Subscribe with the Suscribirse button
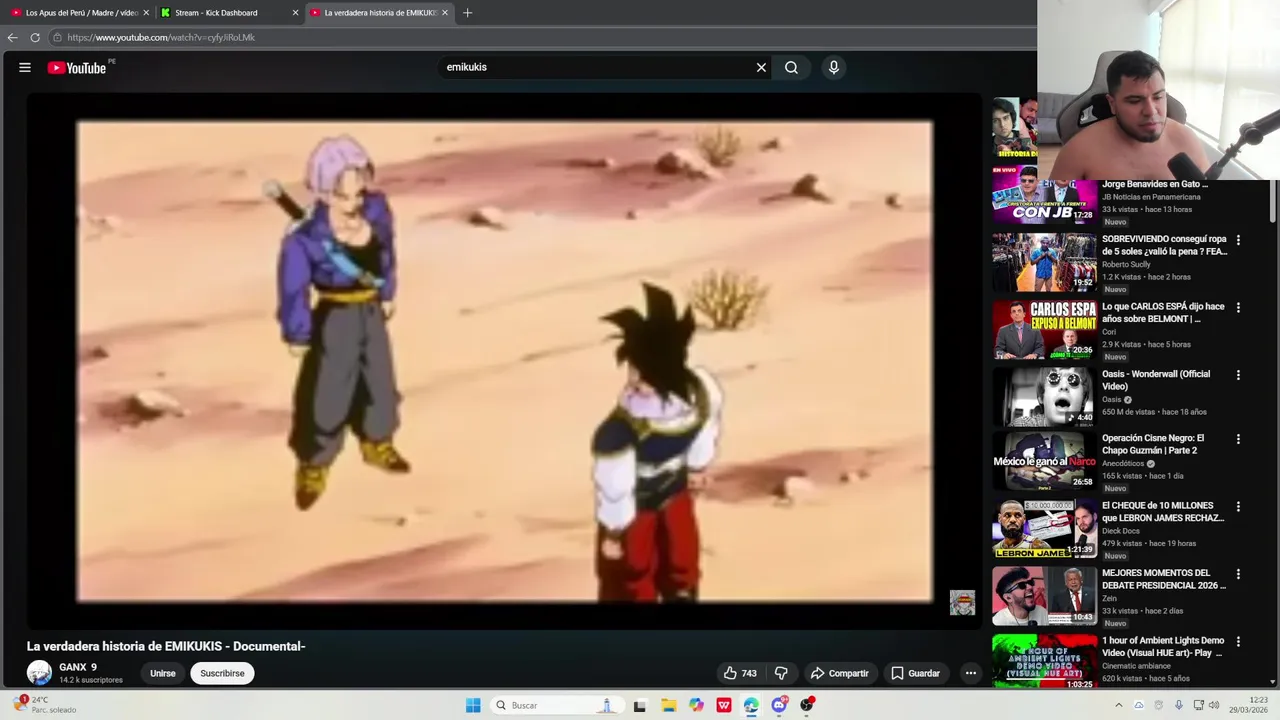This screenshot has height=720, width=1280. (x=222, y=673)
